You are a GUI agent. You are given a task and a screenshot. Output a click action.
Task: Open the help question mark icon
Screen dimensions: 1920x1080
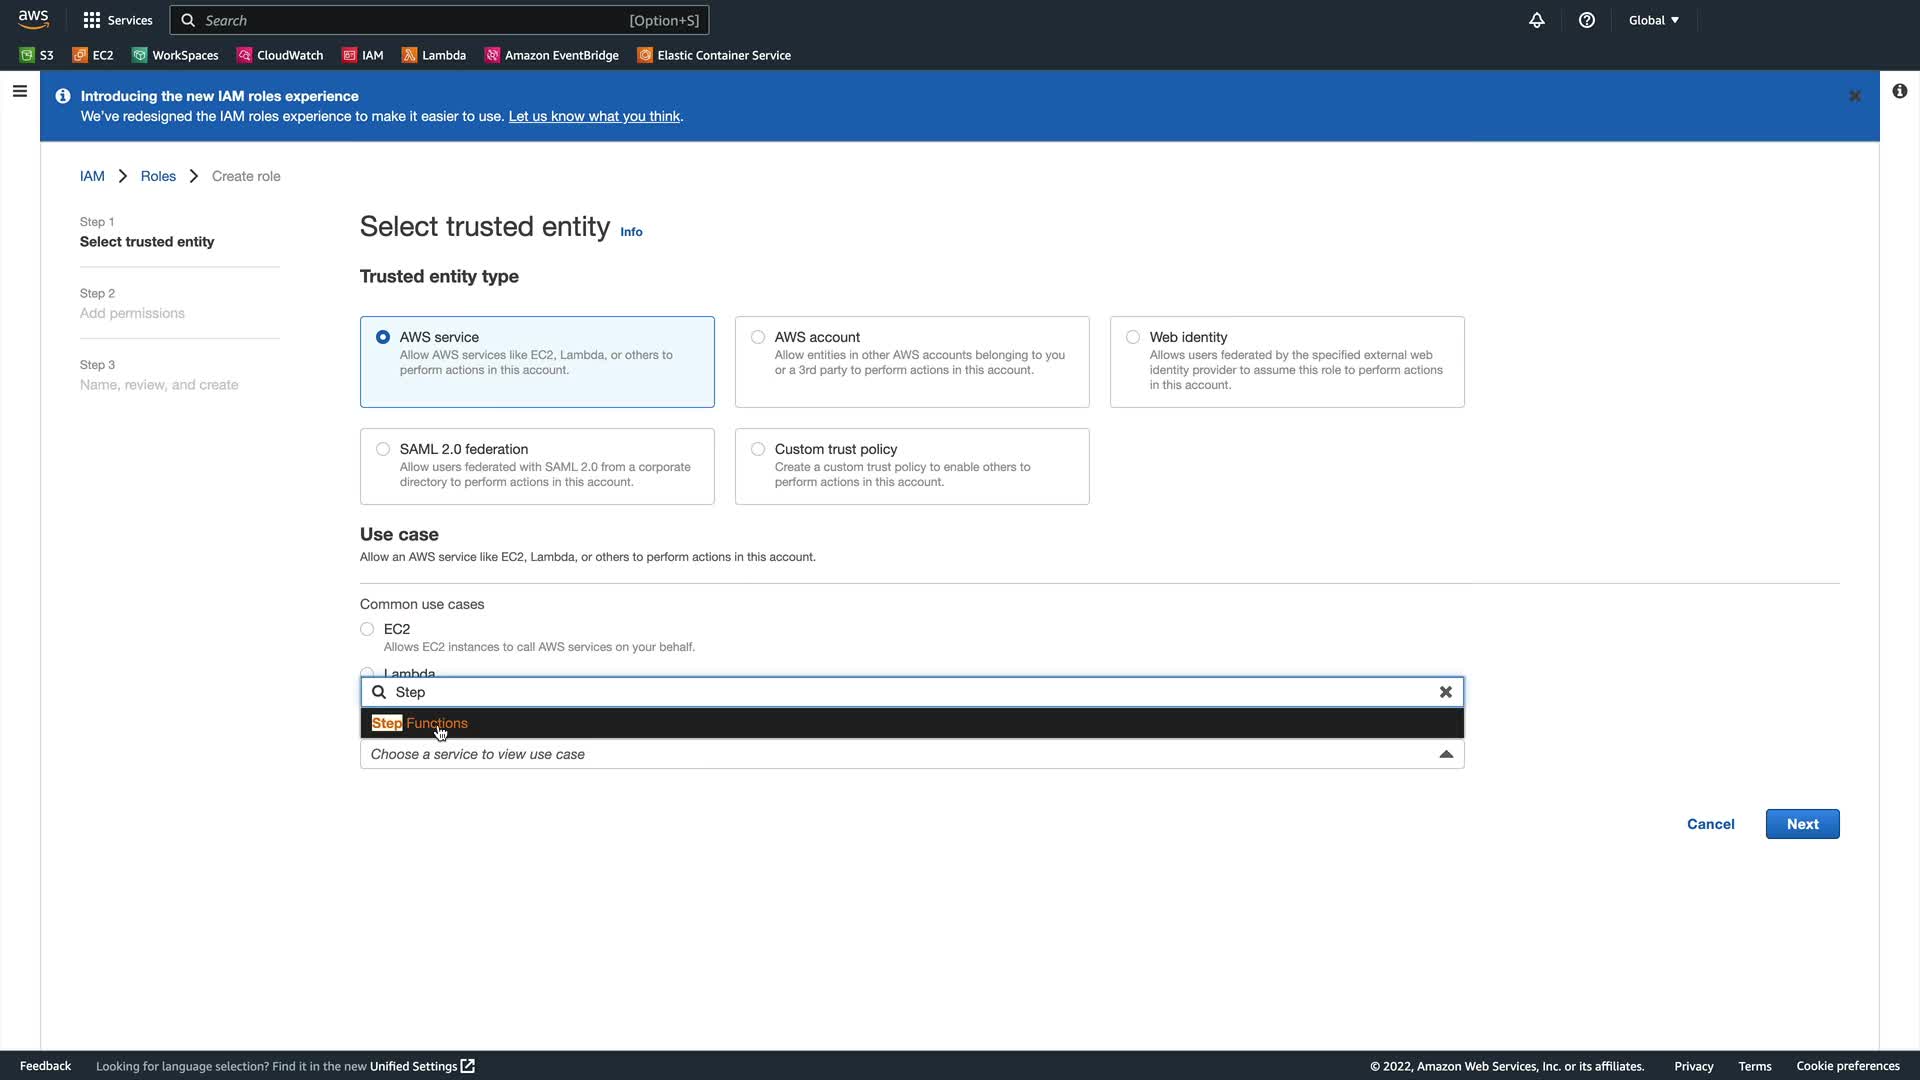pos(1587,20)
